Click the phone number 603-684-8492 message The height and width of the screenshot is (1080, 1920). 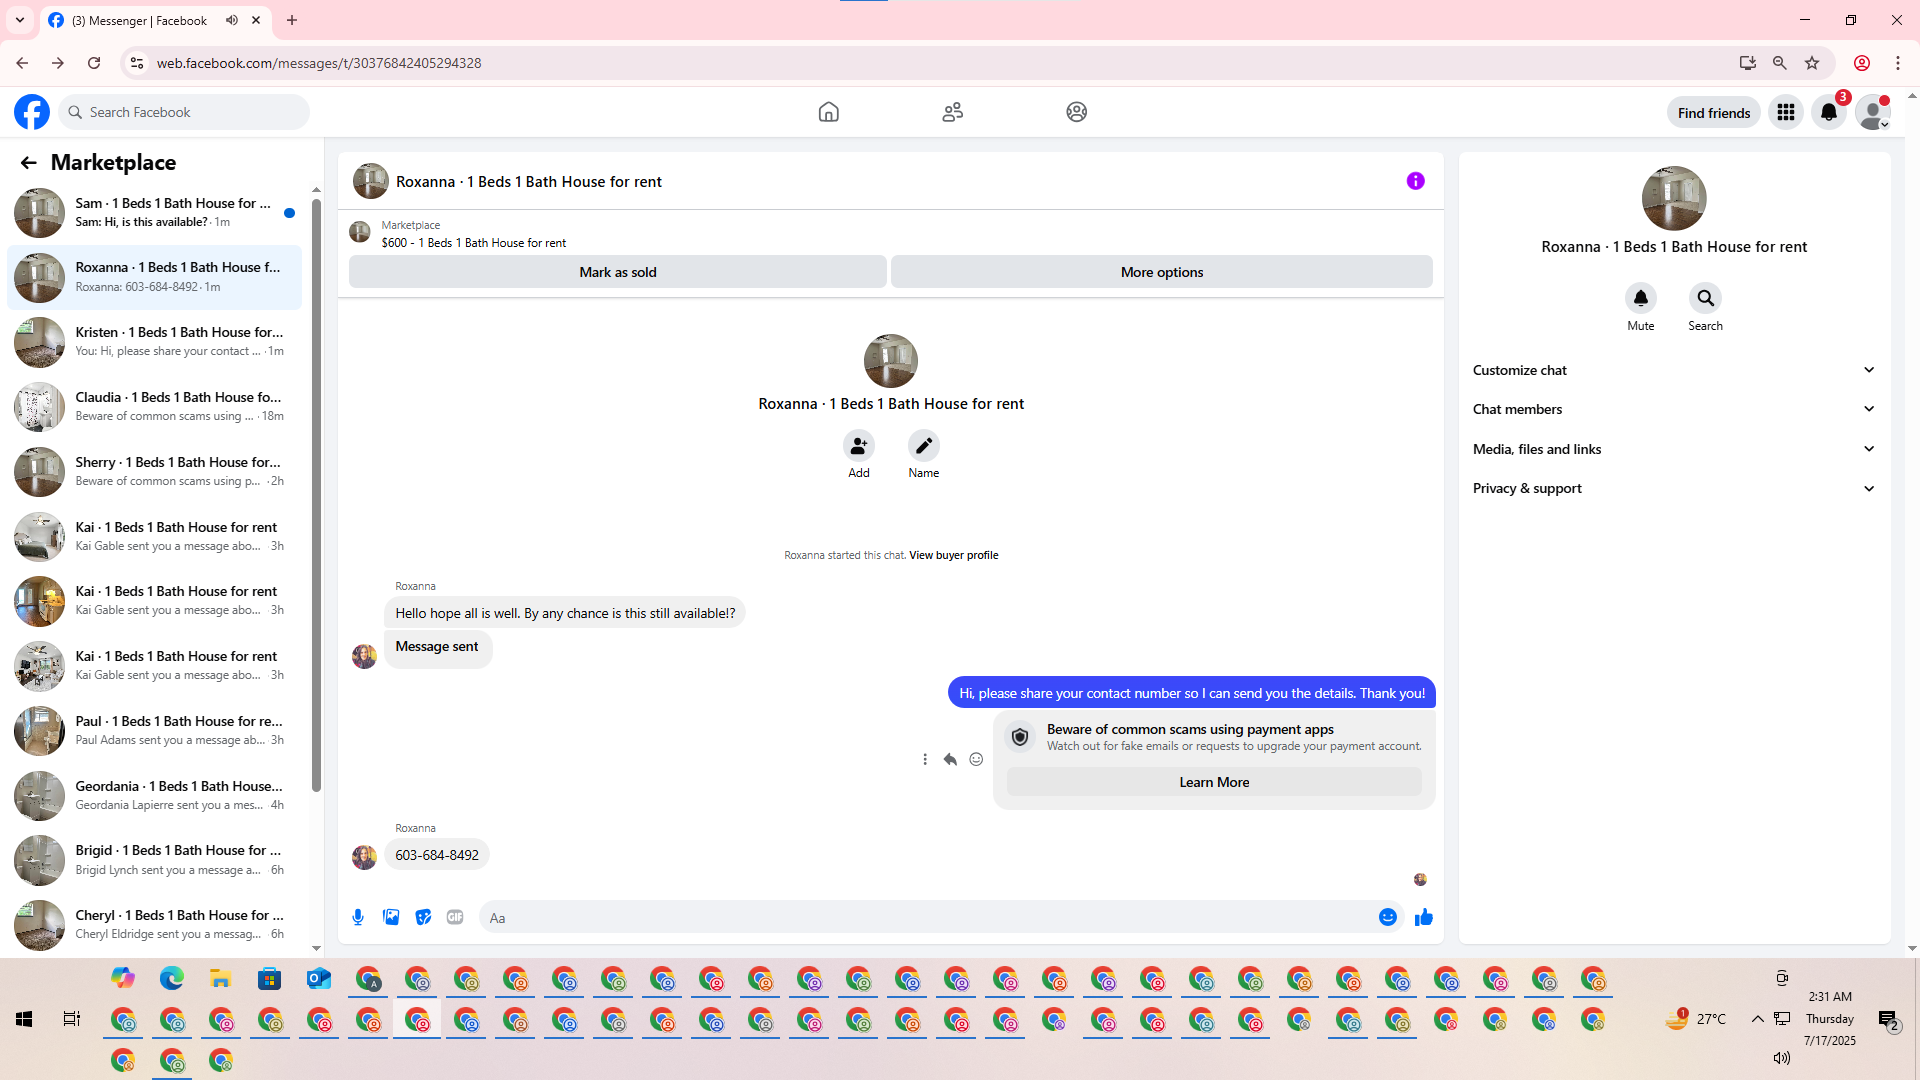click(x=437, y=856)
